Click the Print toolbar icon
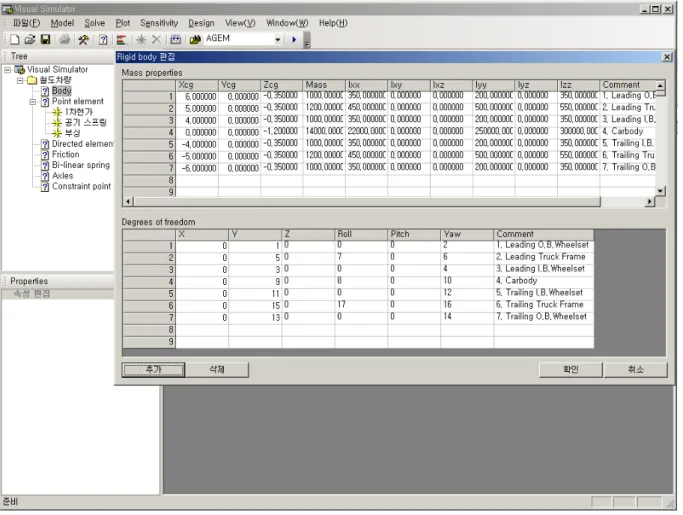The width and height of the screenshot is (683, 515). [x=64, y=40]
